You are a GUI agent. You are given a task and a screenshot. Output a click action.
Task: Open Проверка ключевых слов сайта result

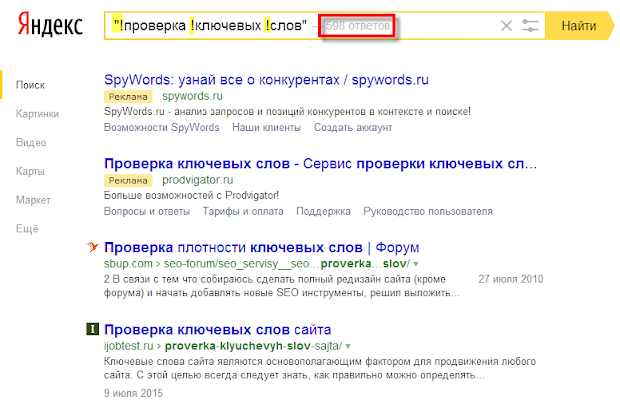pos(217,329)
